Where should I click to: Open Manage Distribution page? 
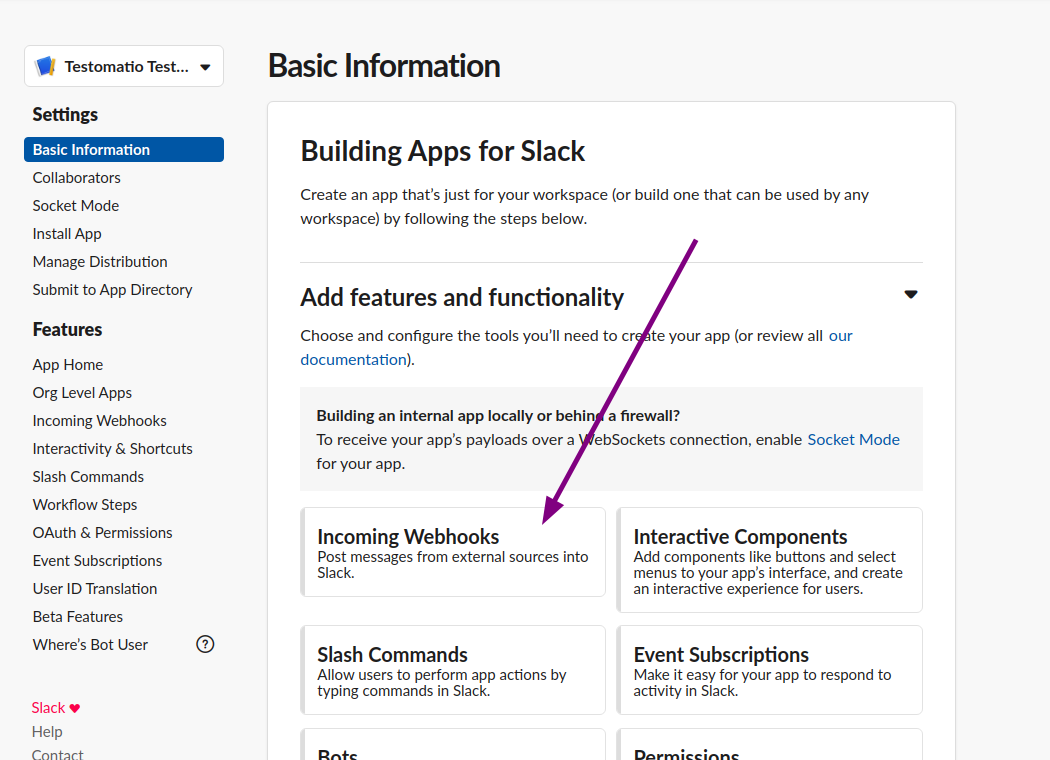click(100, 262)
